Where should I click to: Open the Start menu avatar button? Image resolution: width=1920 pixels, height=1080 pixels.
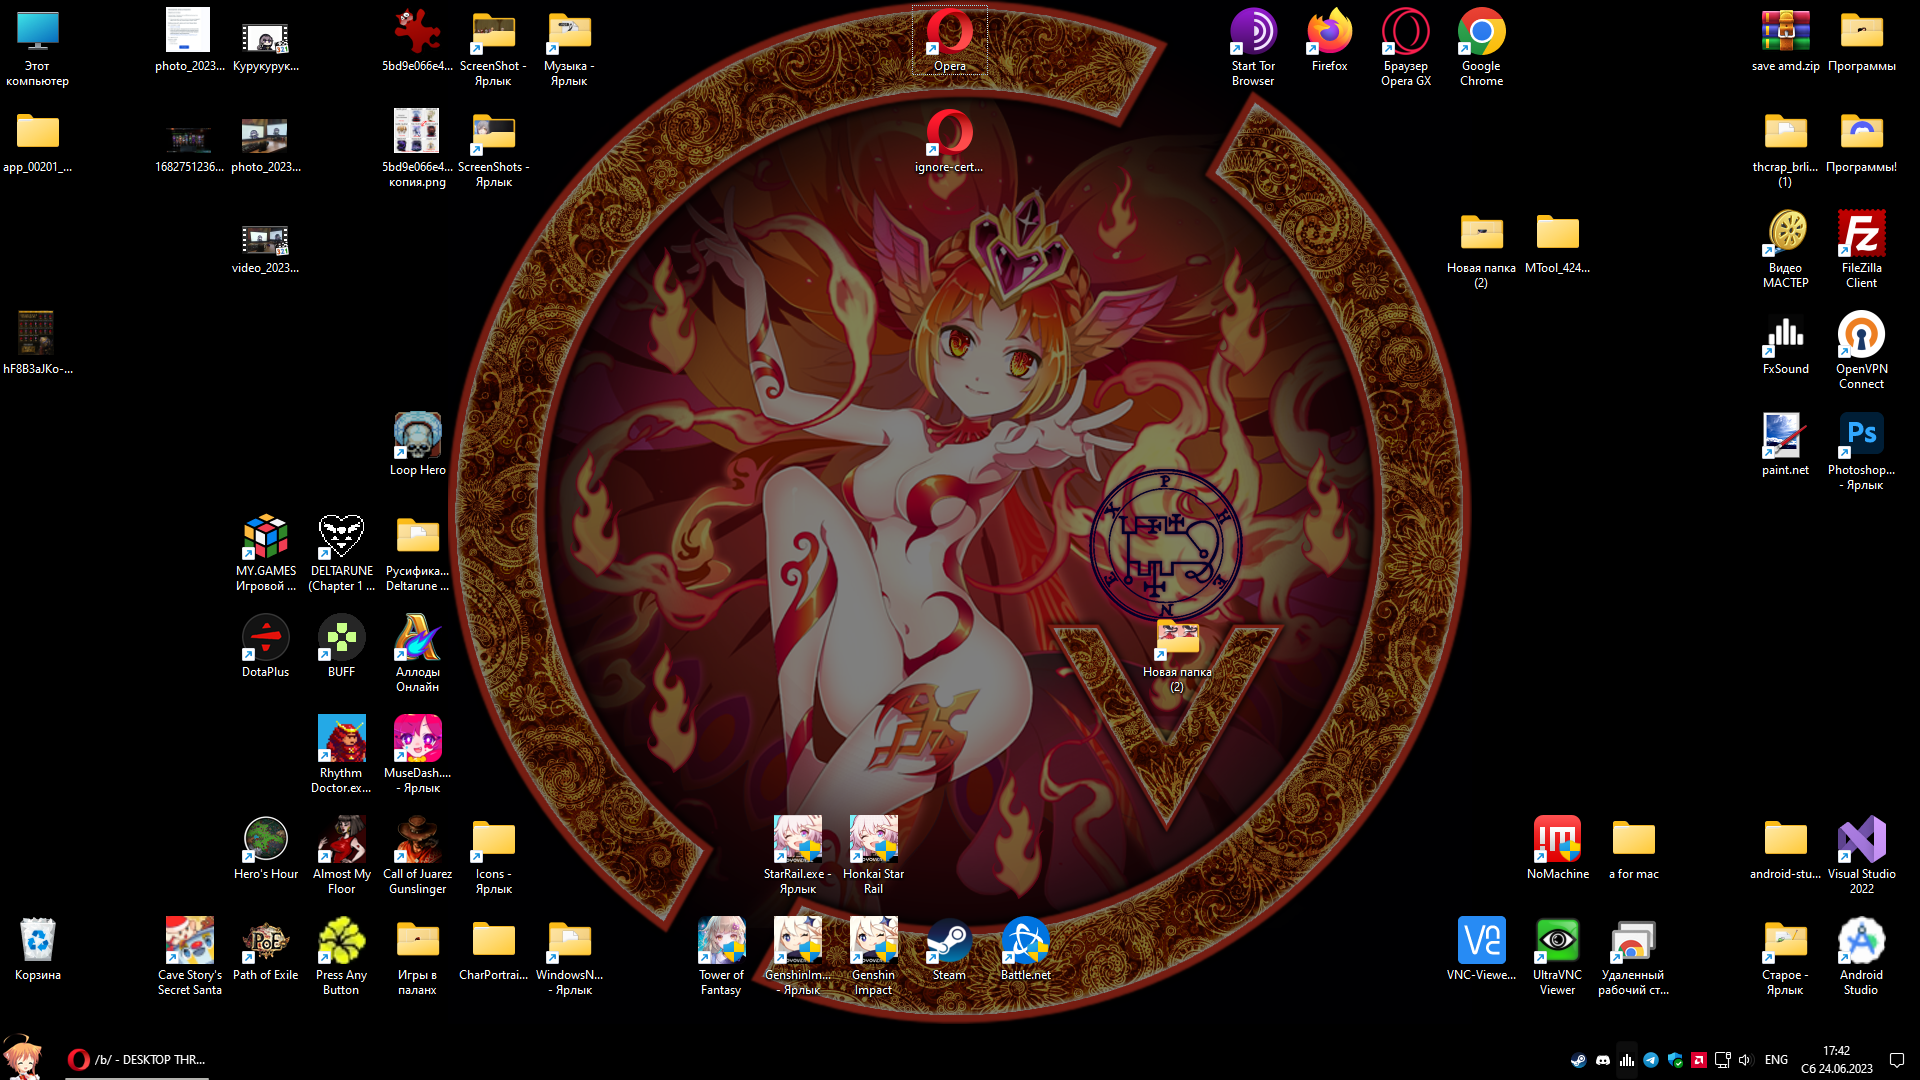pyautogui.click(x=22, y=1058)
